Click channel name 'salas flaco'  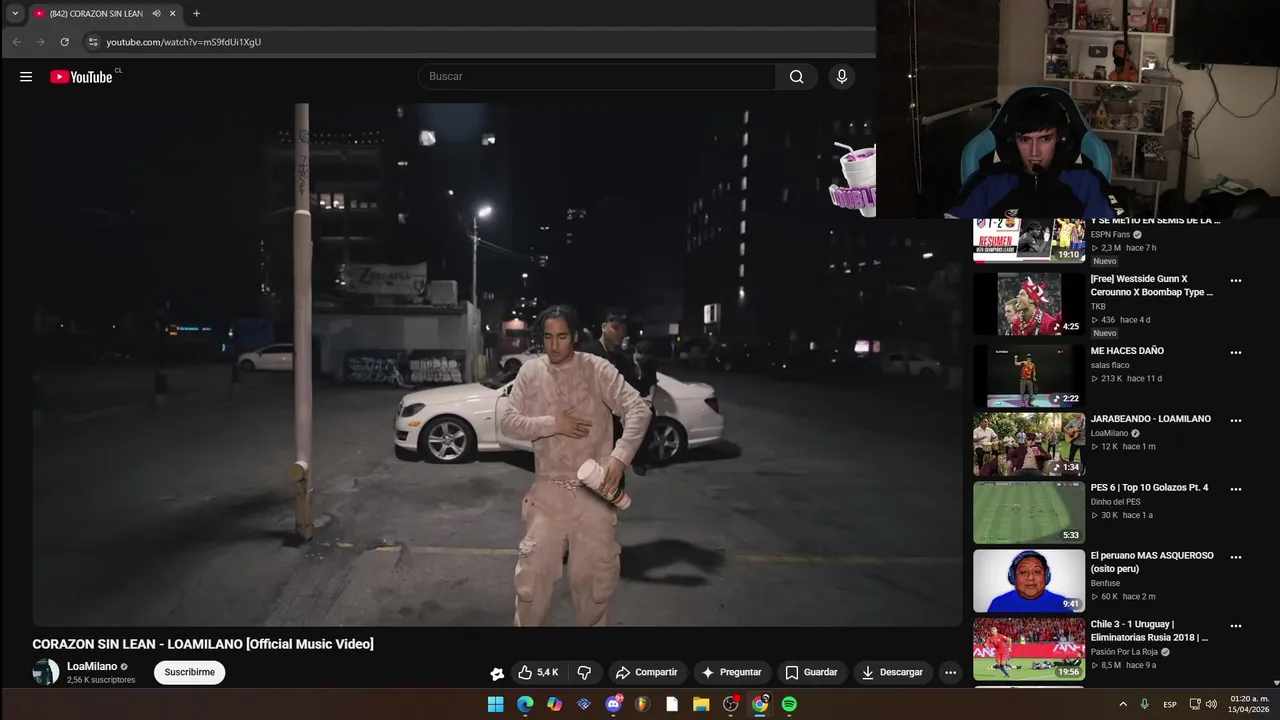pyautogui.click(x=1110, y=365)
